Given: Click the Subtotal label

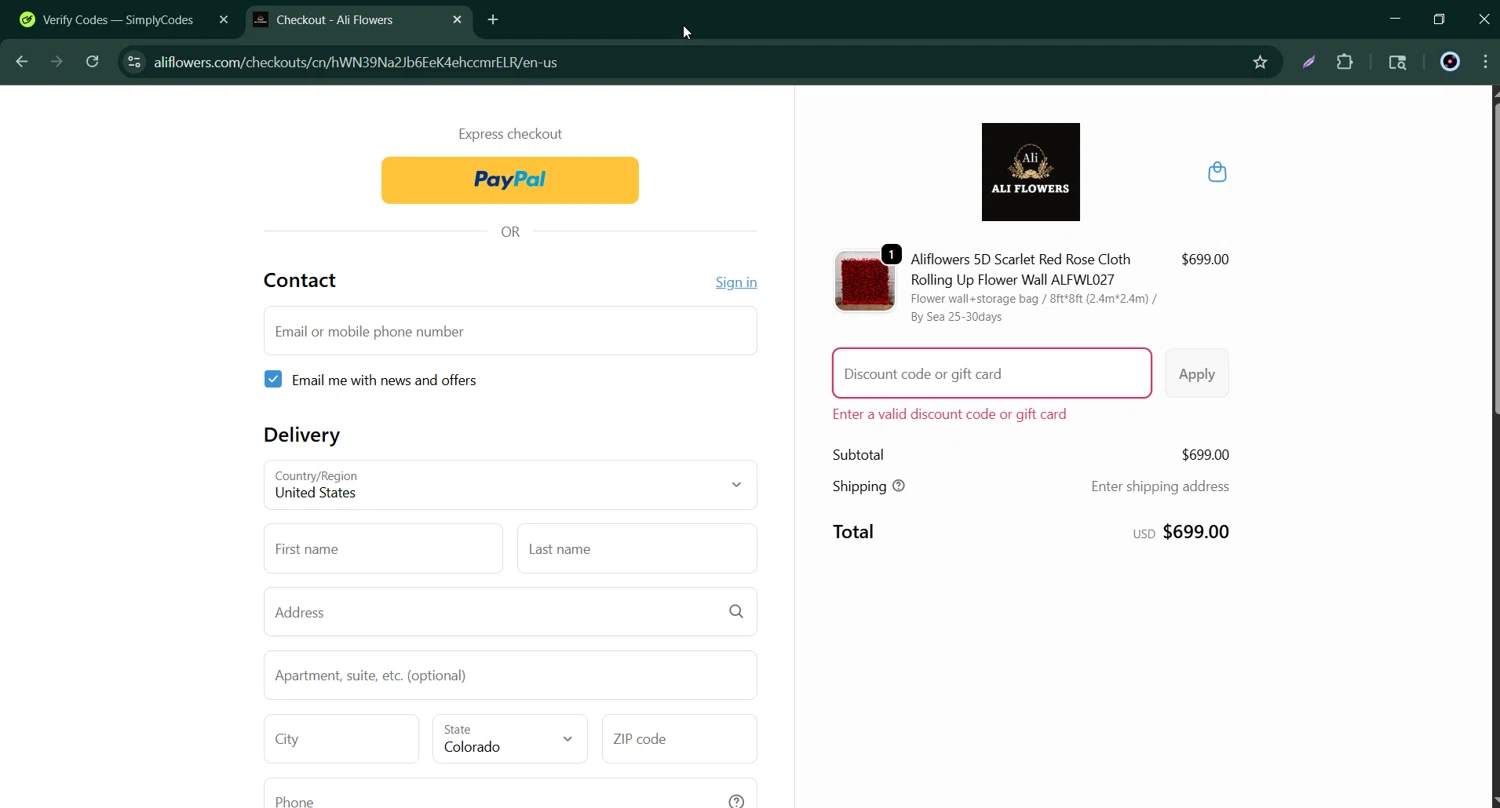Looking at the screenshot, I should [x=858, y=454].
